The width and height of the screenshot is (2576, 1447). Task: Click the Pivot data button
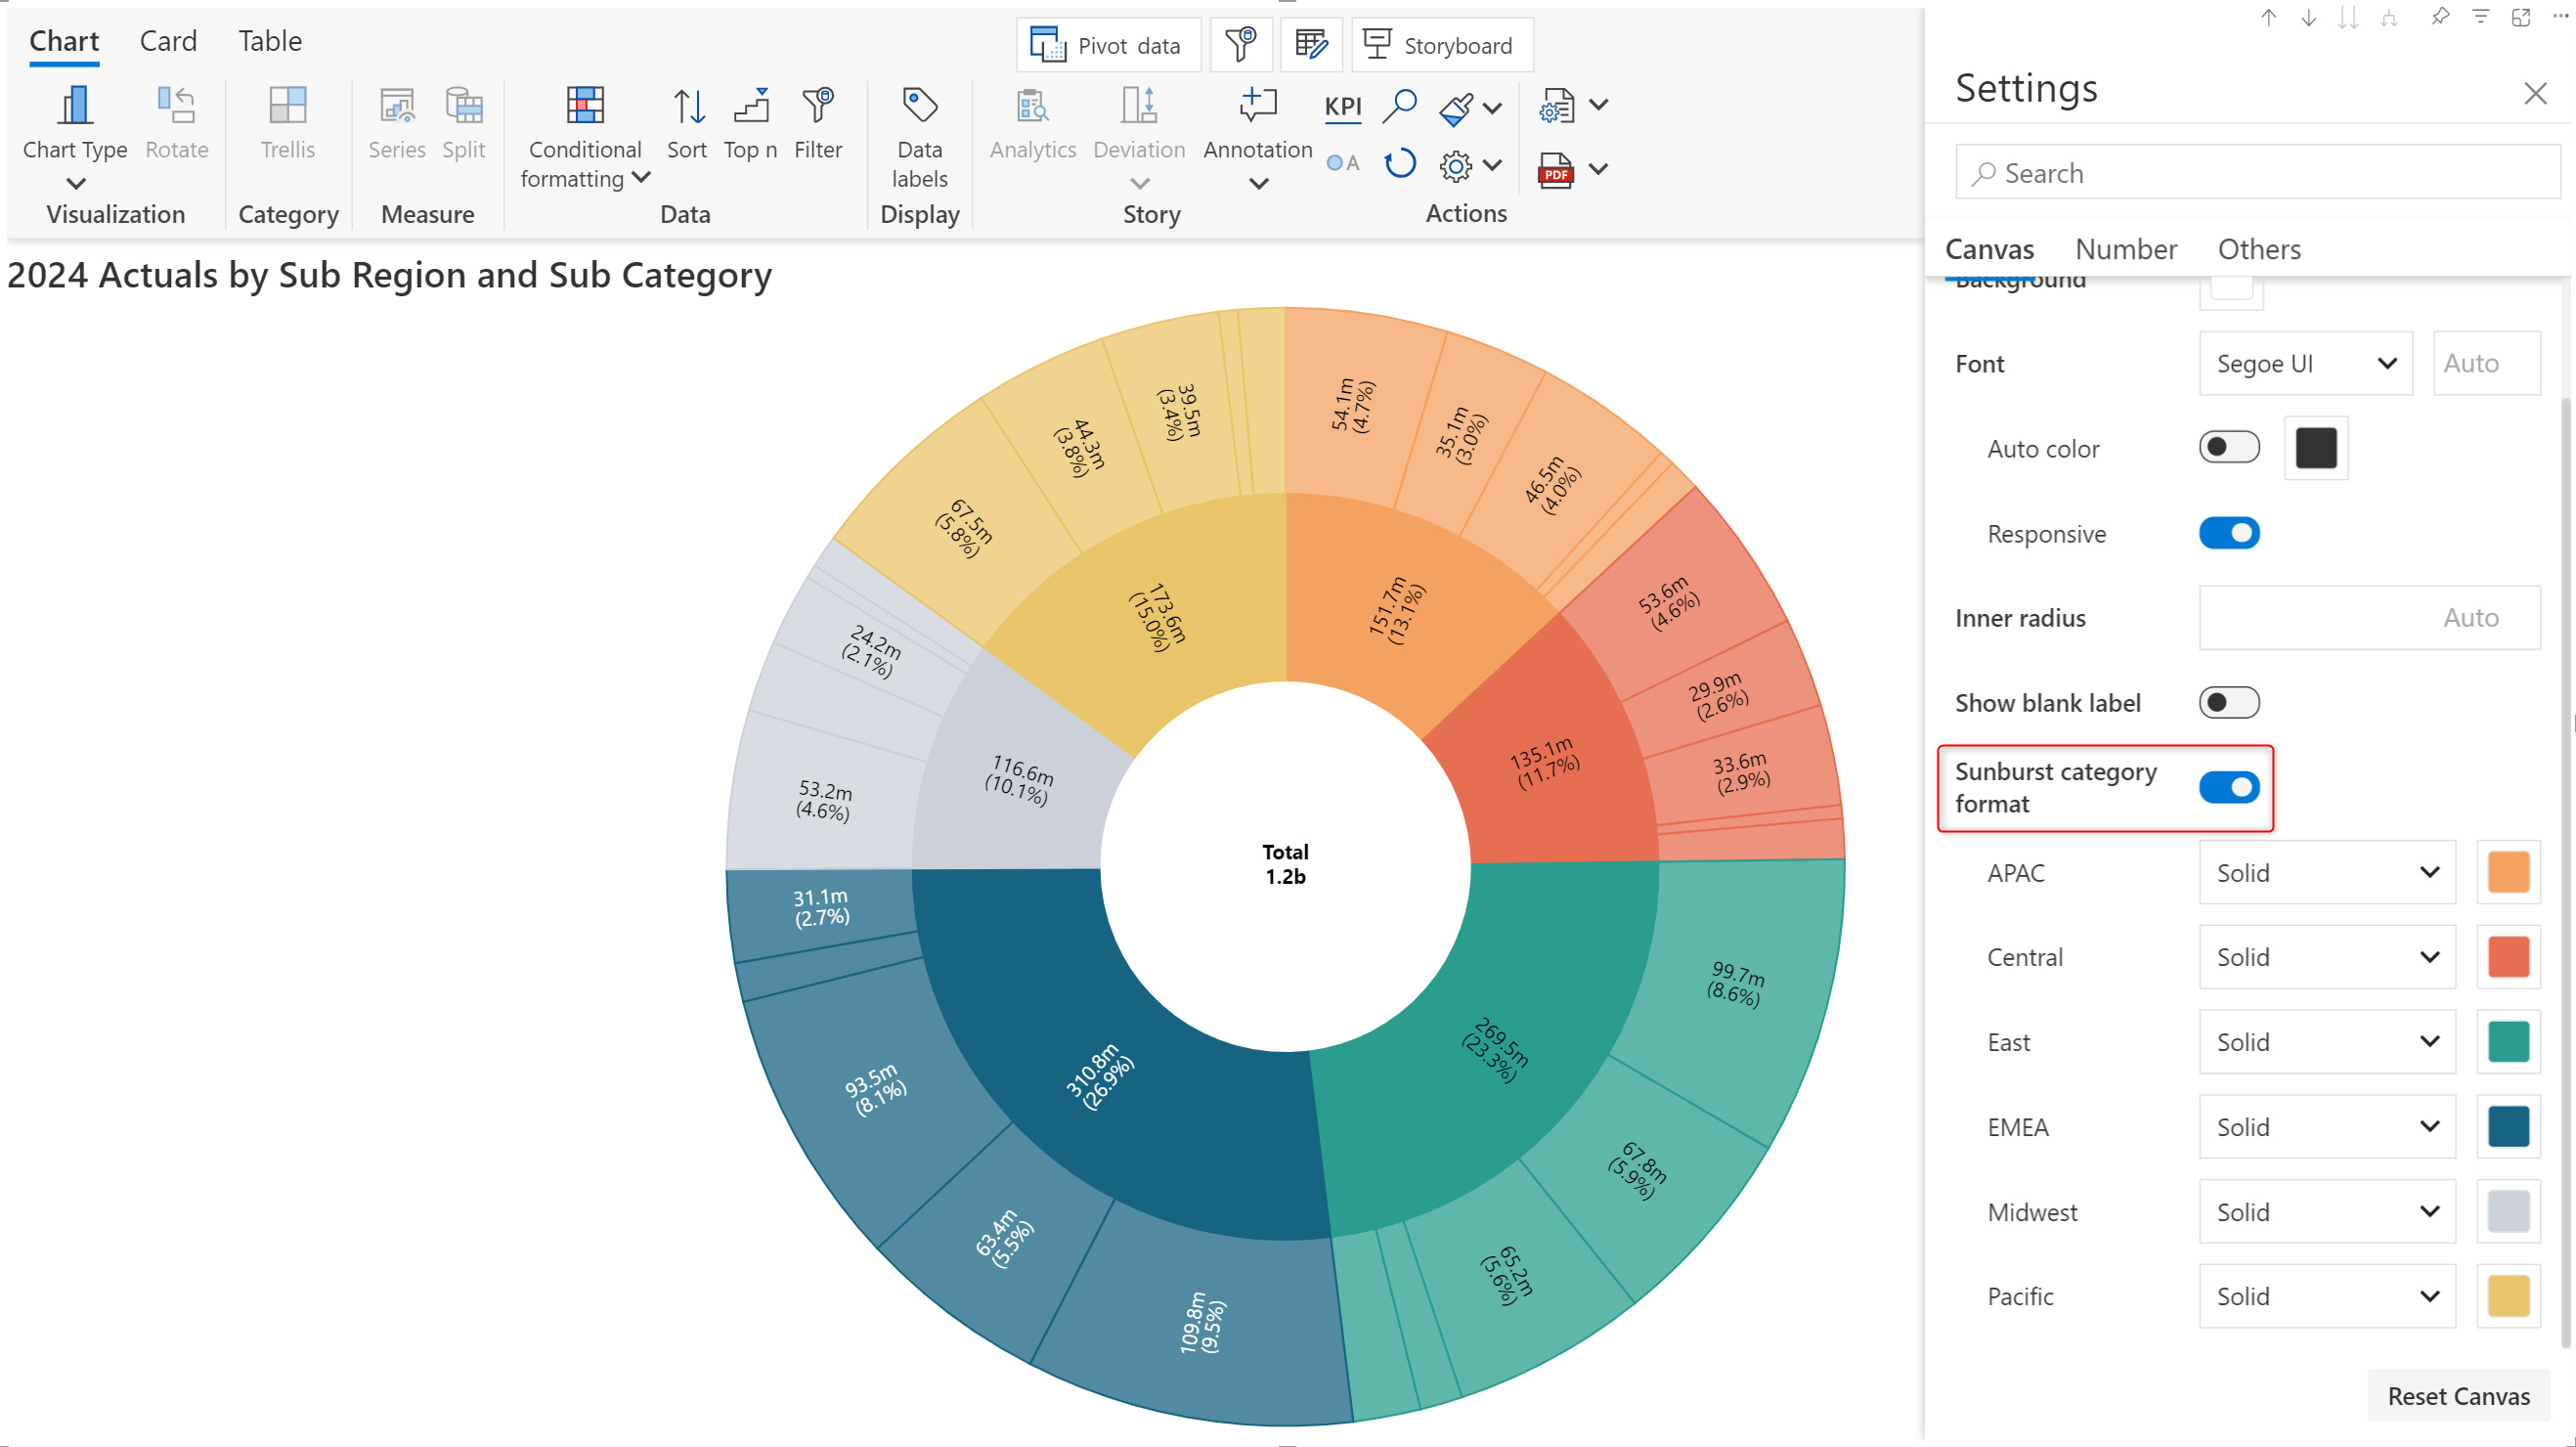(1108, 46)
